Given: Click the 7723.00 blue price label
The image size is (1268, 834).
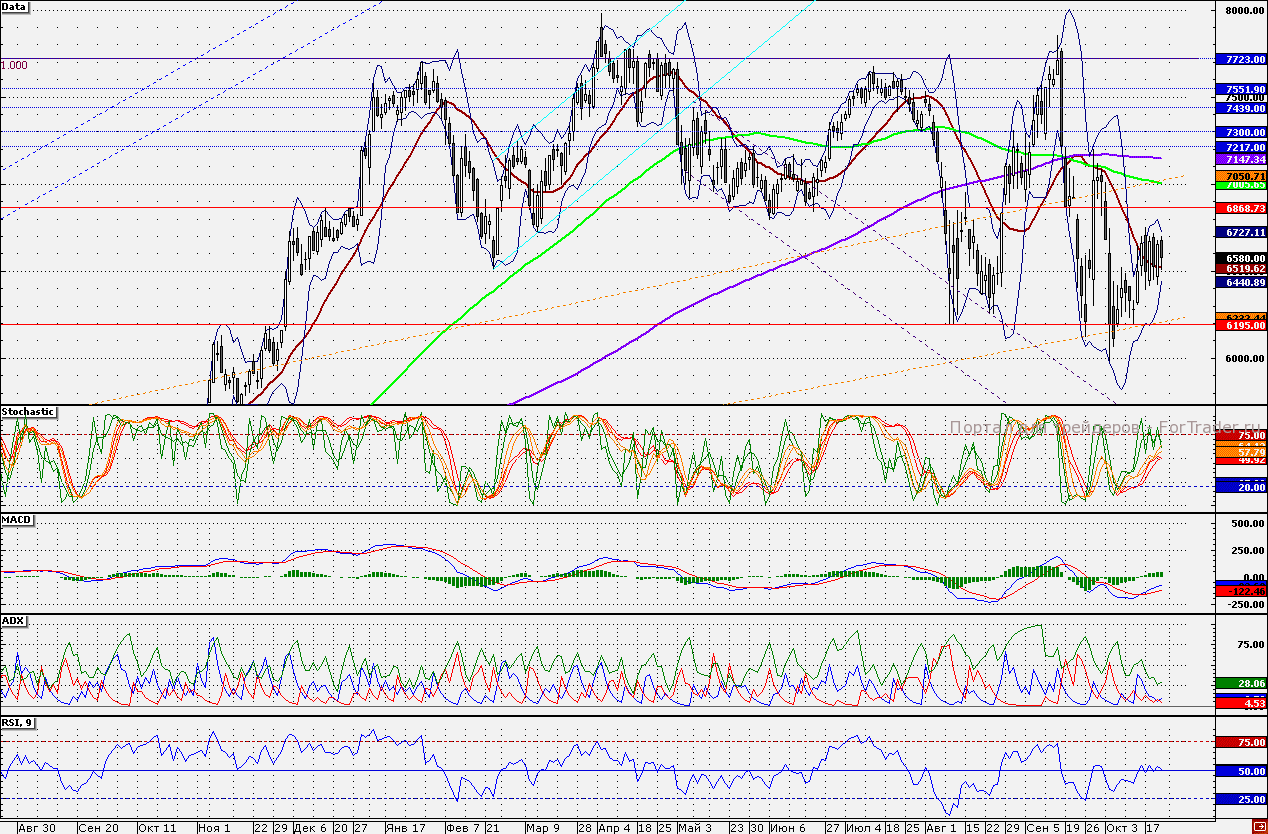Looking at the screenshot, I should (x=1240, y=60).
